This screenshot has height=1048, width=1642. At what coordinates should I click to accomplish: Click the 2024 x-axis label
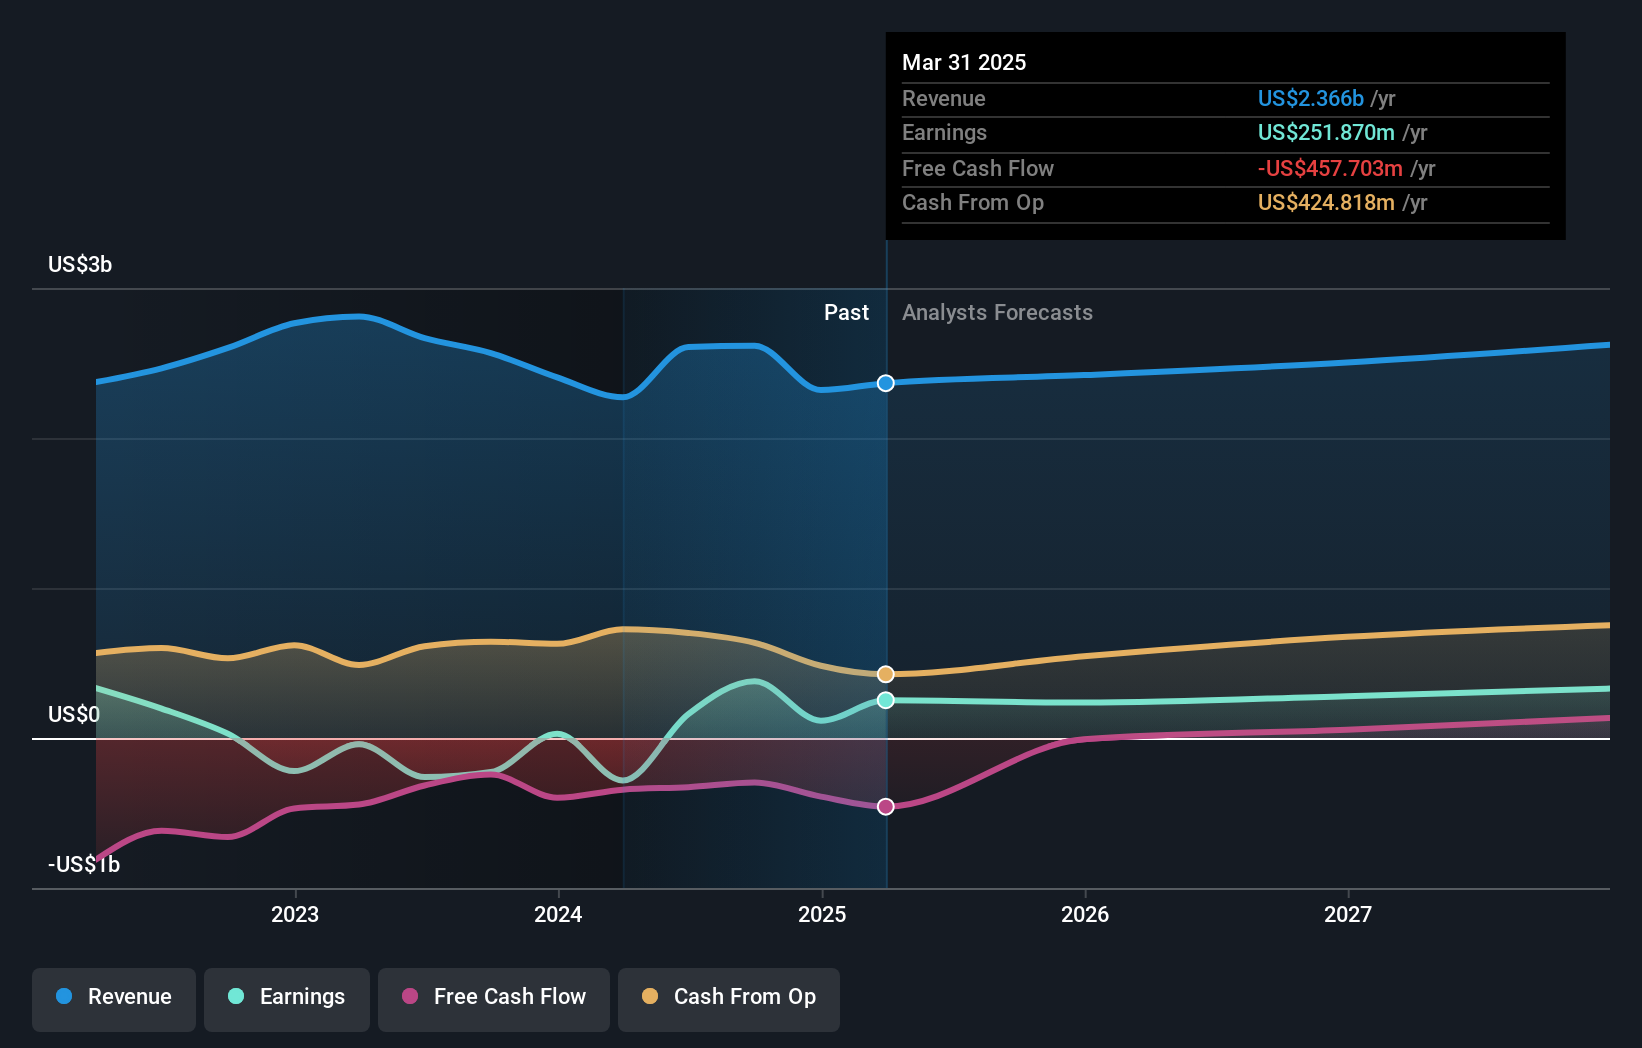click(558, 914)
